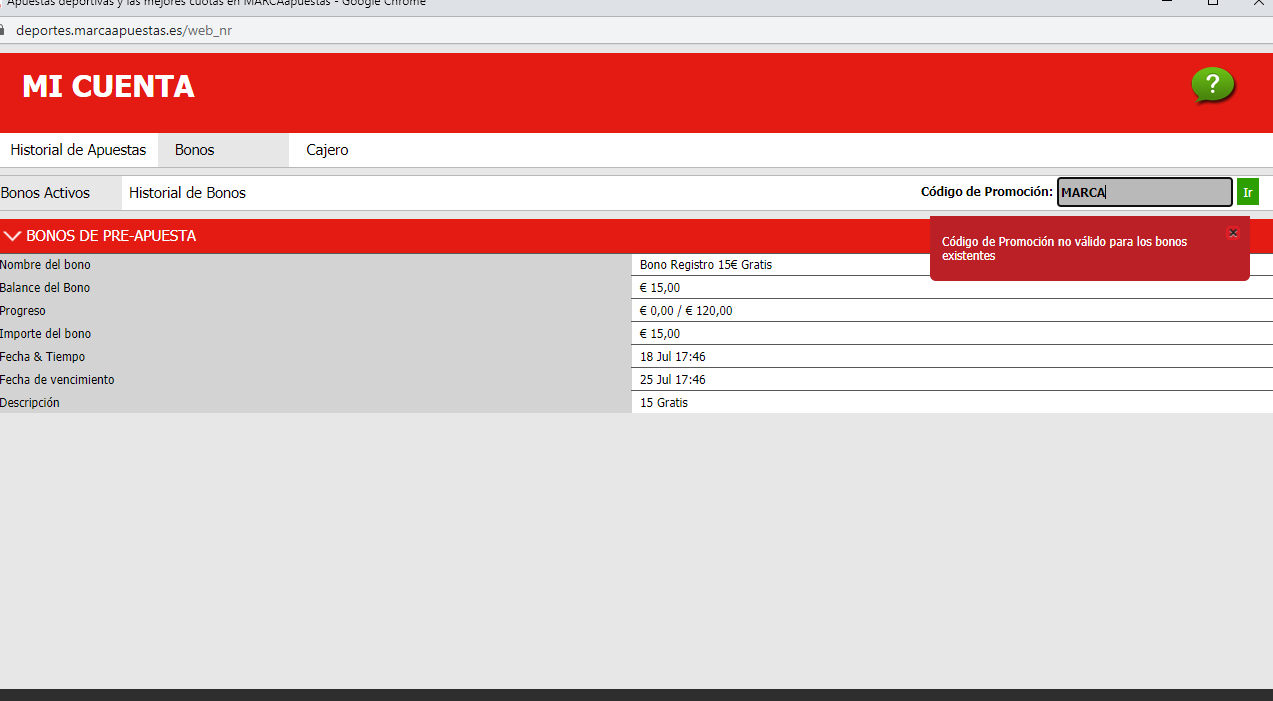Image resolution: width=1273 pixels, height=701 pixels.
Task: Click the 'Código de Promoción:' field label
Action: coord(987,192)
